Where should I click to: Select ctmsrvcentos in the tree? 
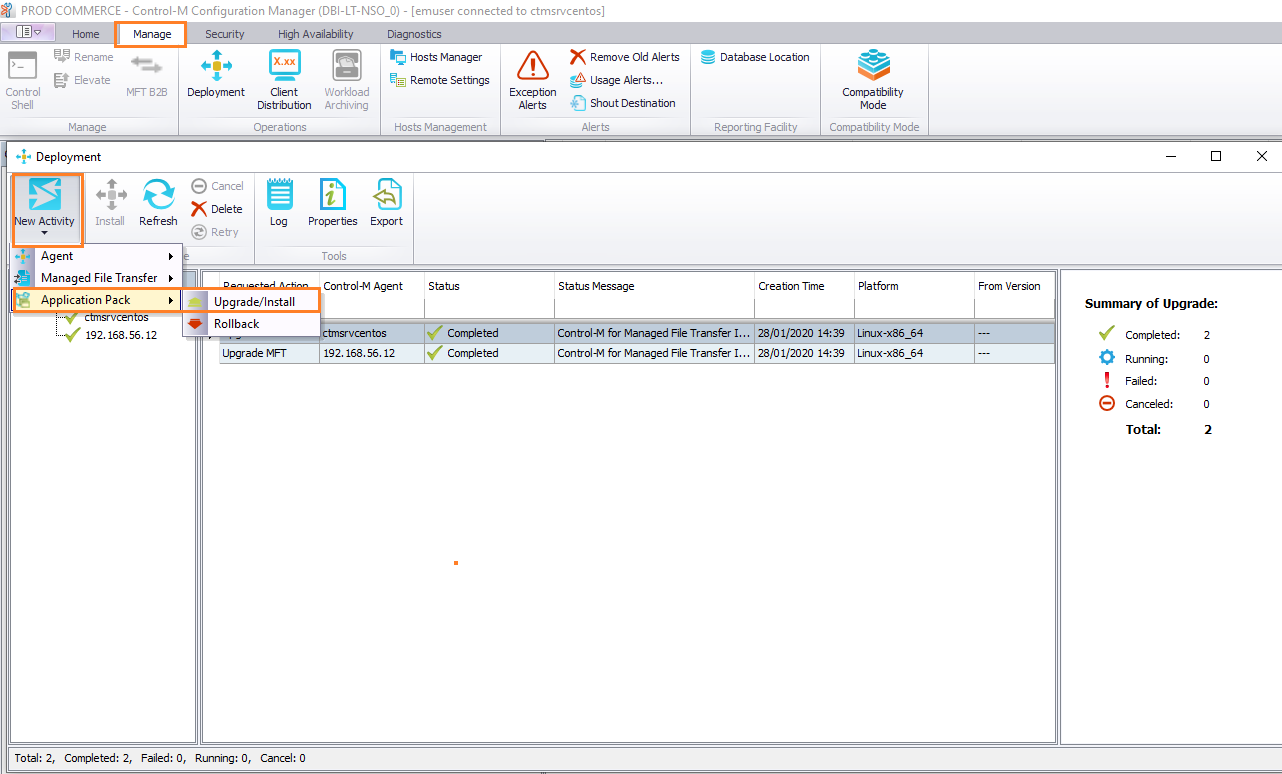[x=116, y=317]
